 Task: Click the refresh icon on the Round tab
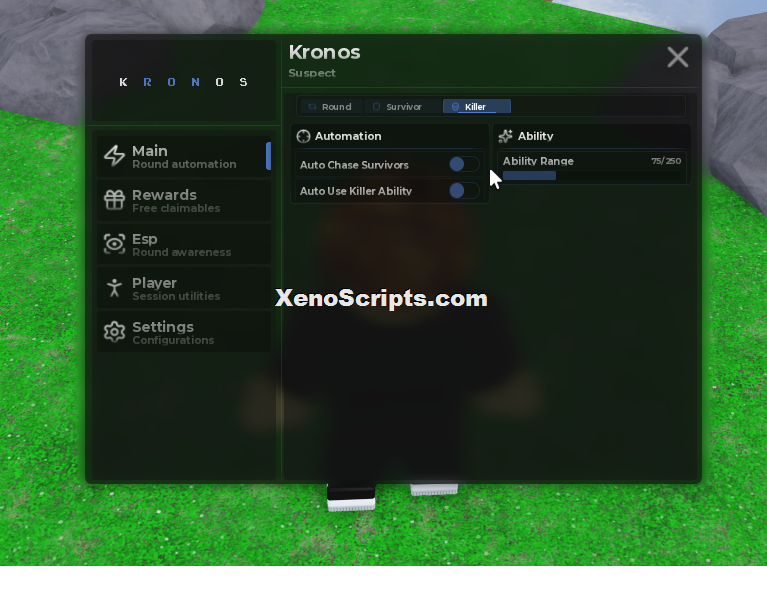(x=312, y=107)
